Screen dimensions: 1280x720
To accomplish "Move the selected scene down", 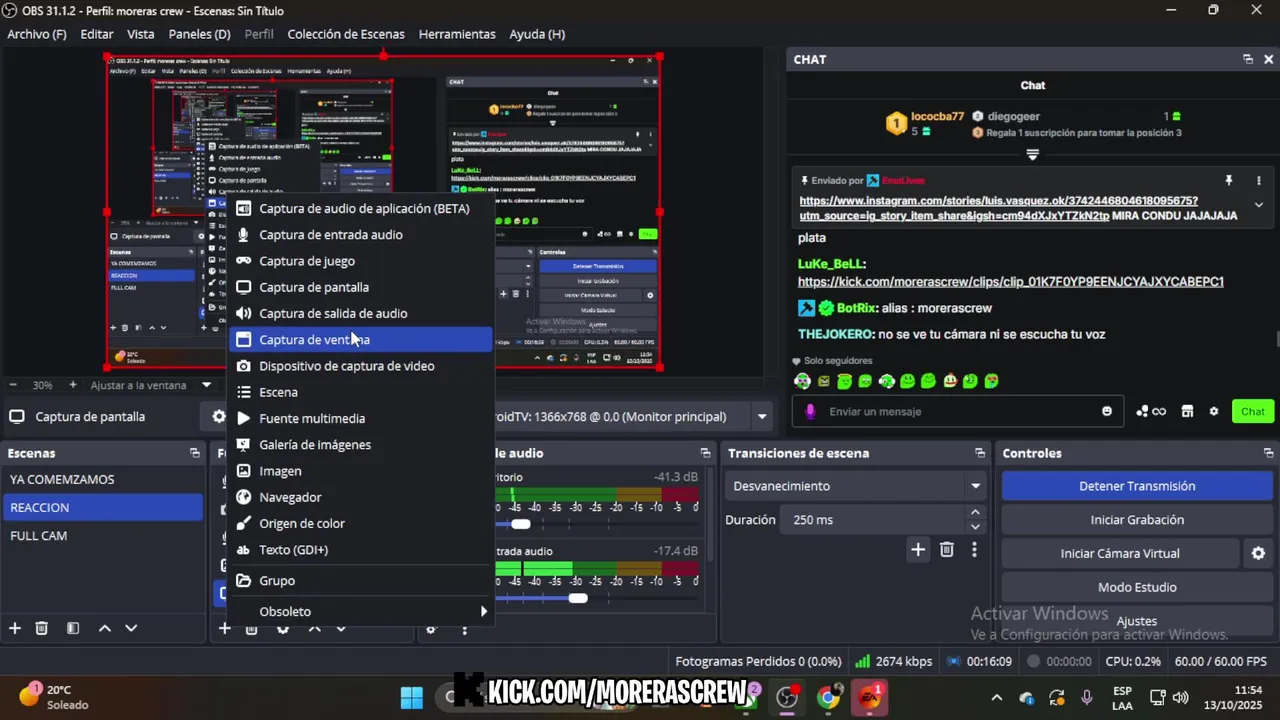I will pyautogui.click(x=131, y=628).
